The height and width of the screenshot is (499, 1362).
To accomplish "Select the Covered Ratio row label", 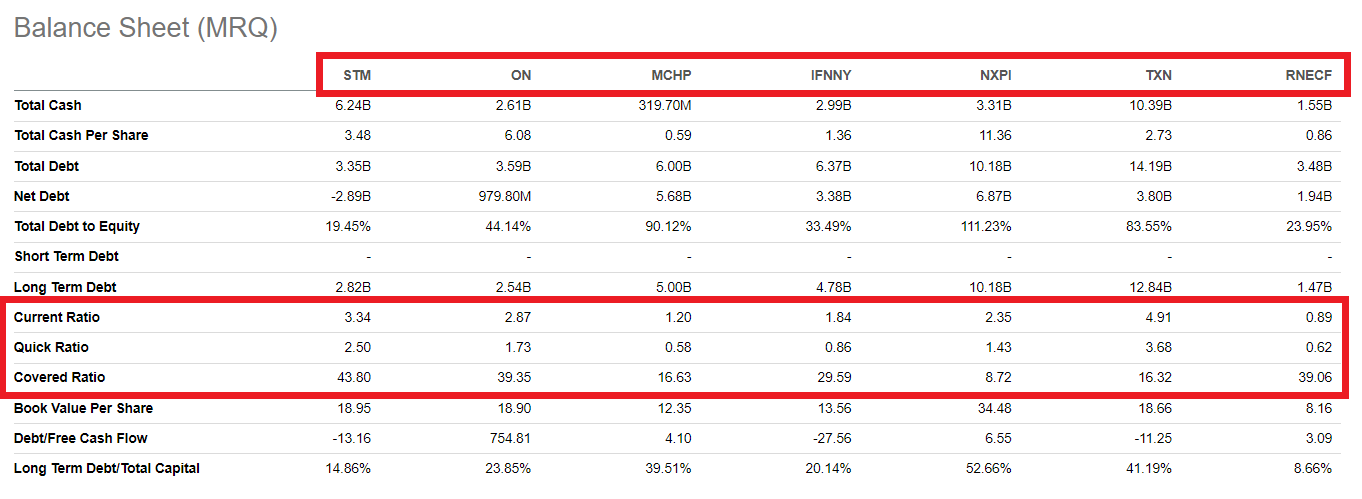I will coord(59,377).
